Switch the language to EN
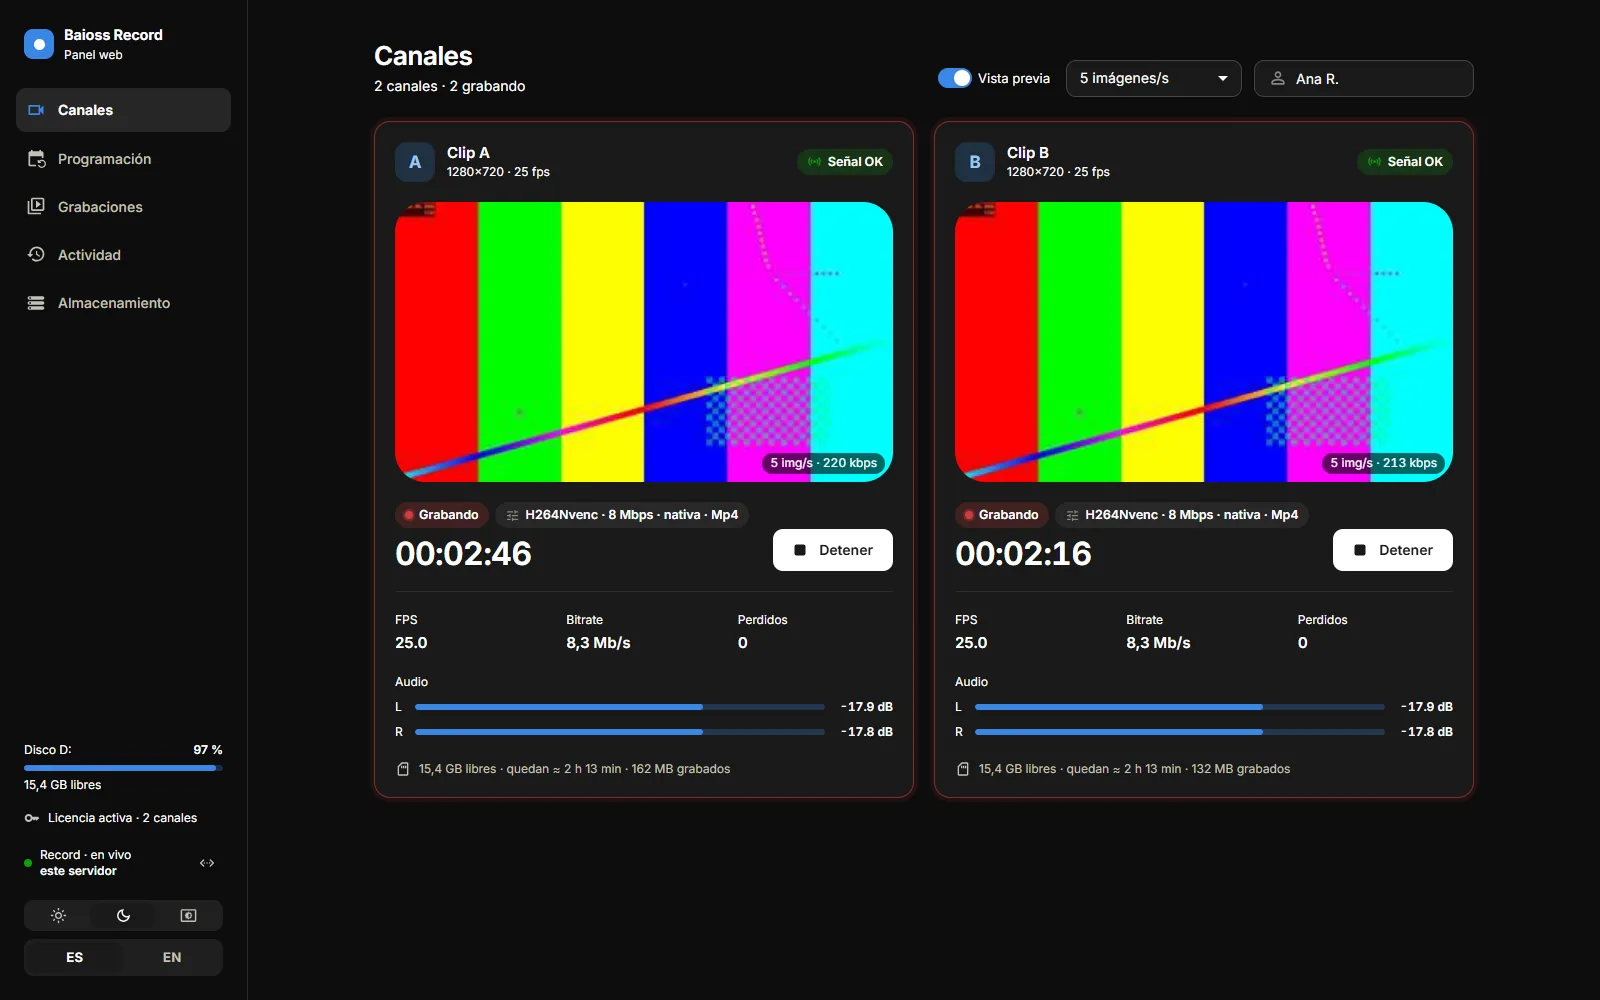Viewport: 1600px width, 1000px height. pos(172,957)
